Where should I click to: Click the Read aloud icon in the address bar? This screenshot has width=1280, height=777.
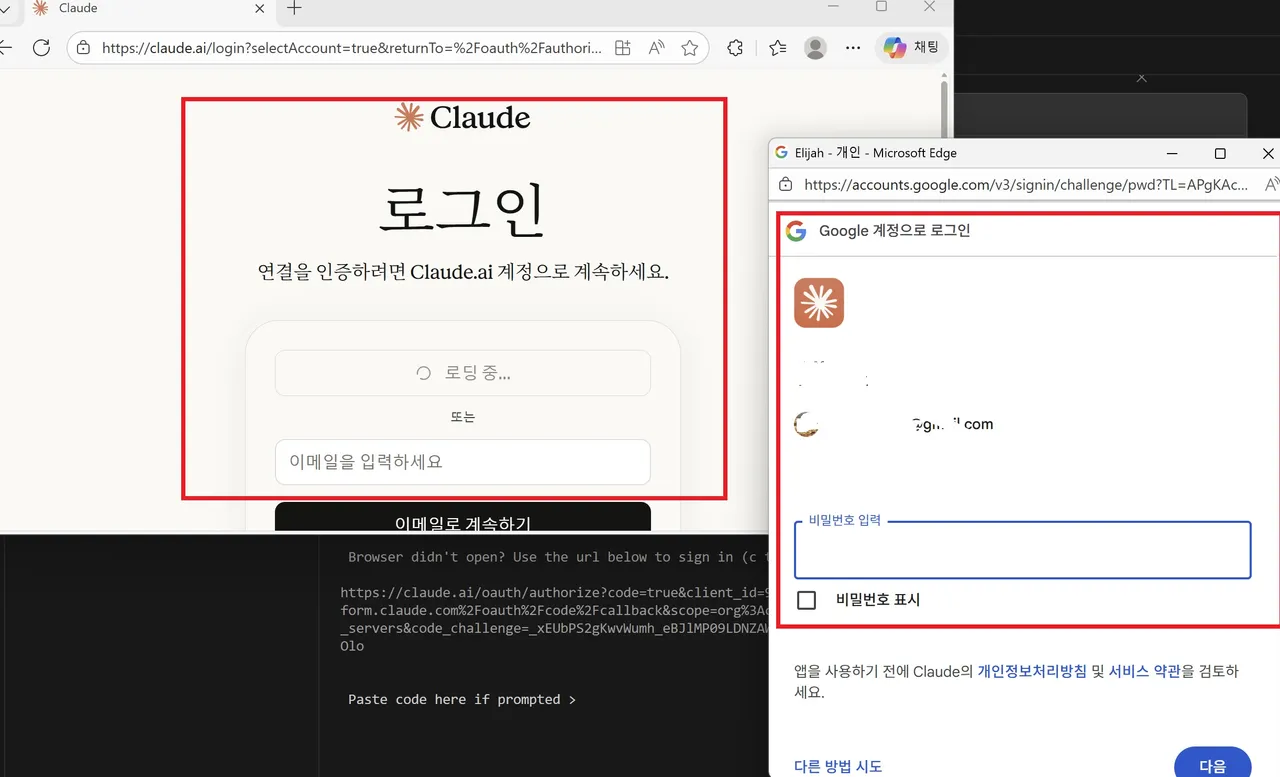coord(655,47)
